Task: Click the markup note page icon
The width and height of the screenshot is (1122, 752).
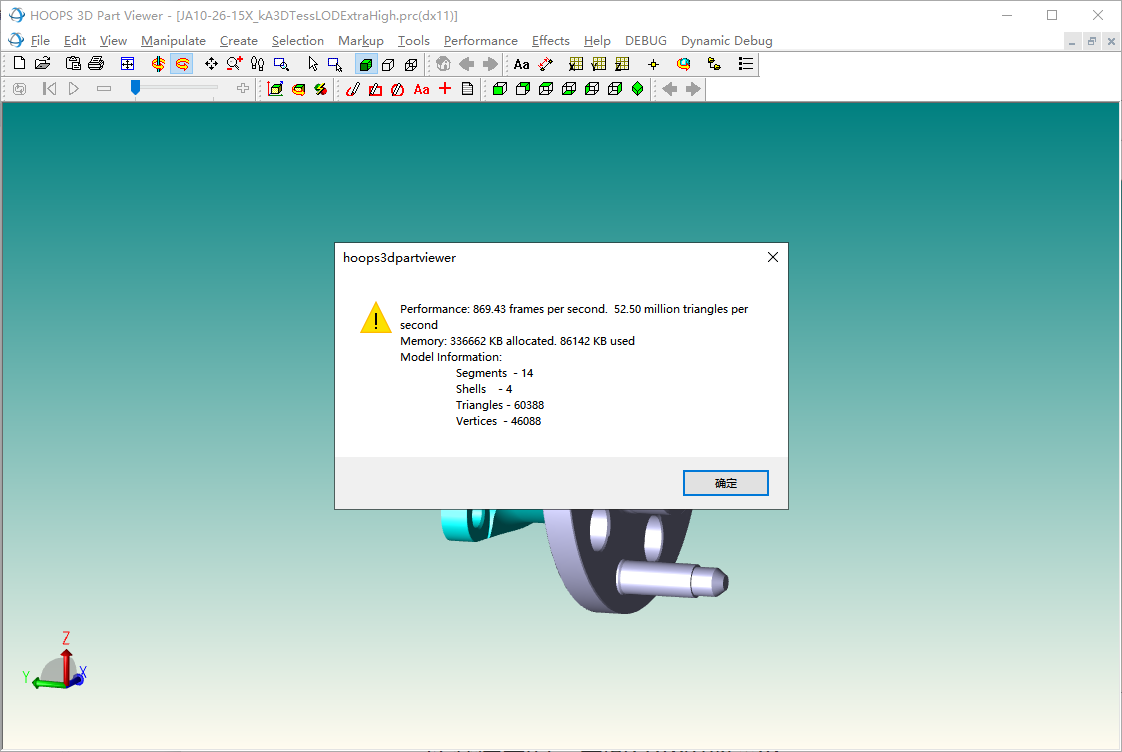Action: coord(467,89)
